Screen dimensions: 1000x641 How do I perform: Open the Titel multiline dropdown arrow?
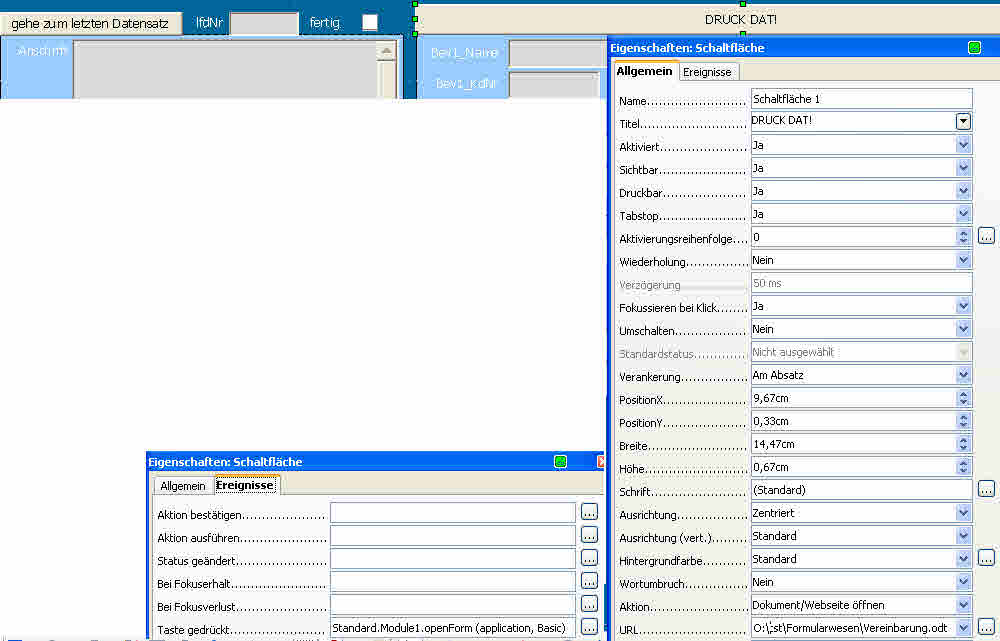click(x=963, y=121)
